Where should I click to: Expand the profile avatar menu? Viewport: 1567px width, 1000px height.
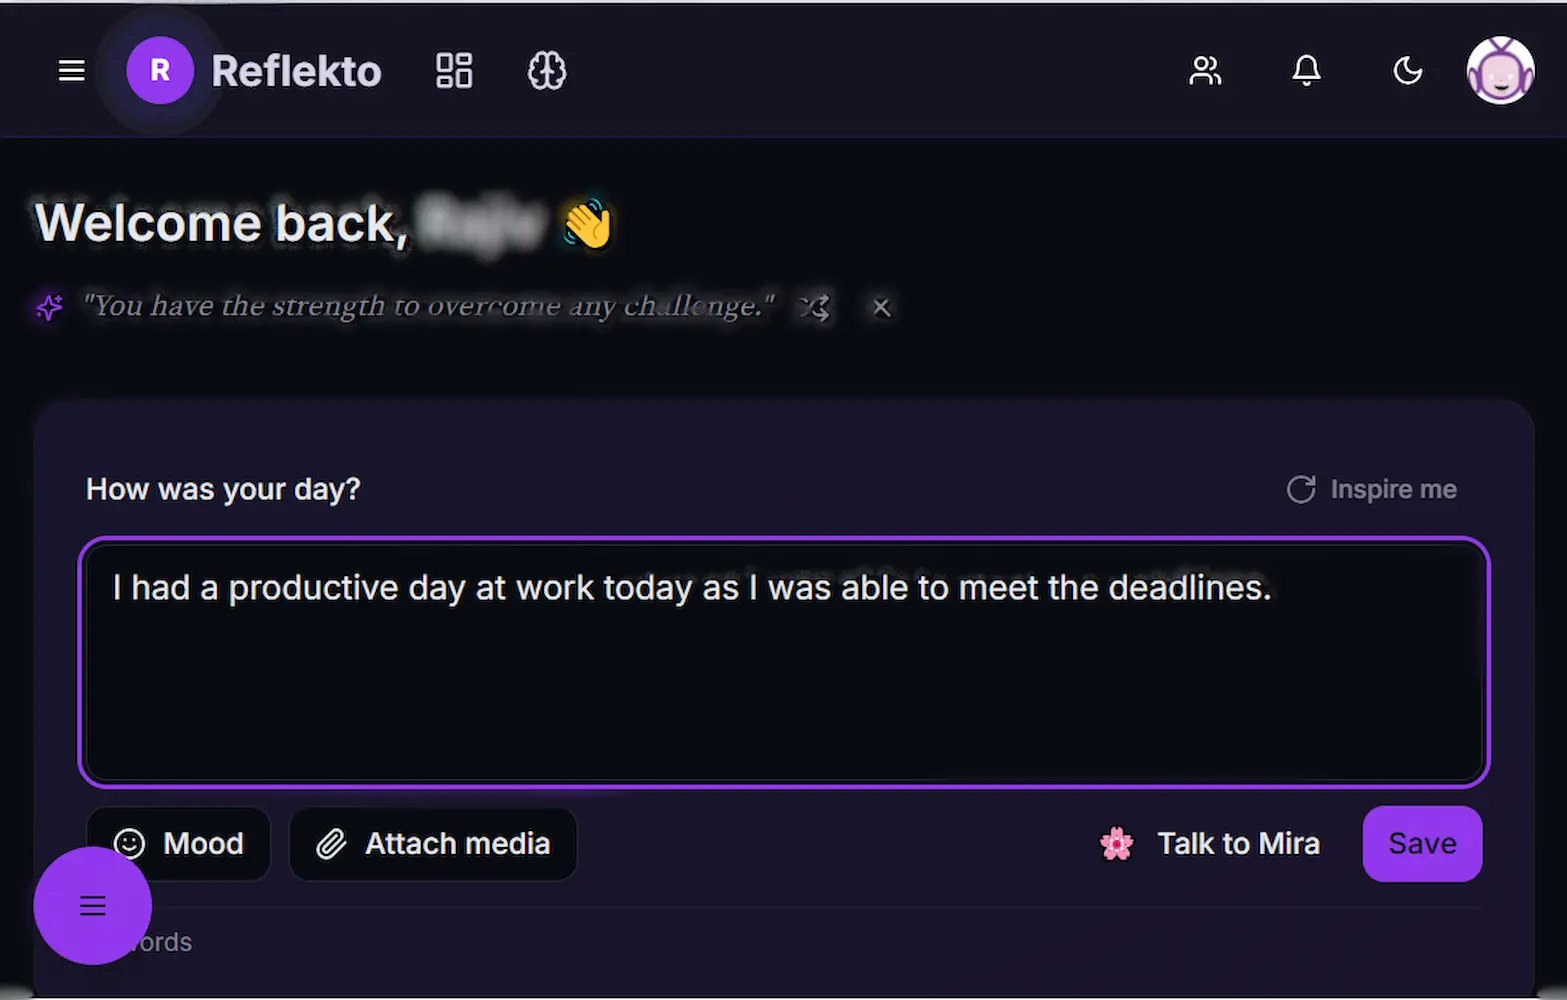(1500, 70)
